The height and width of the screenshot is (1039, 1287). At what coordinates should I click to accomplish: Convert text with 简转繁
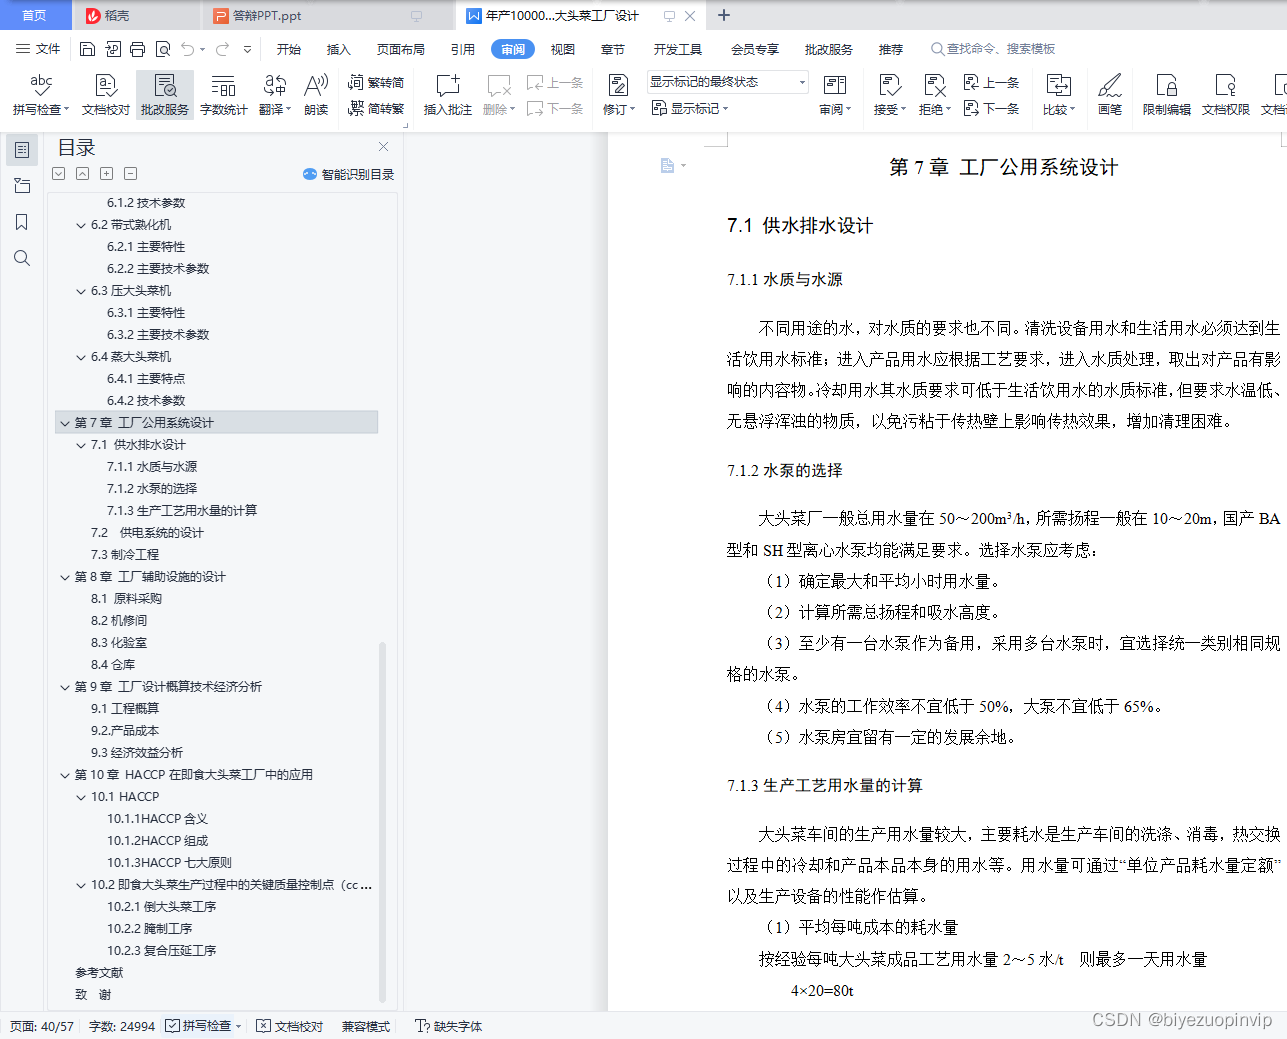[376, 108]
